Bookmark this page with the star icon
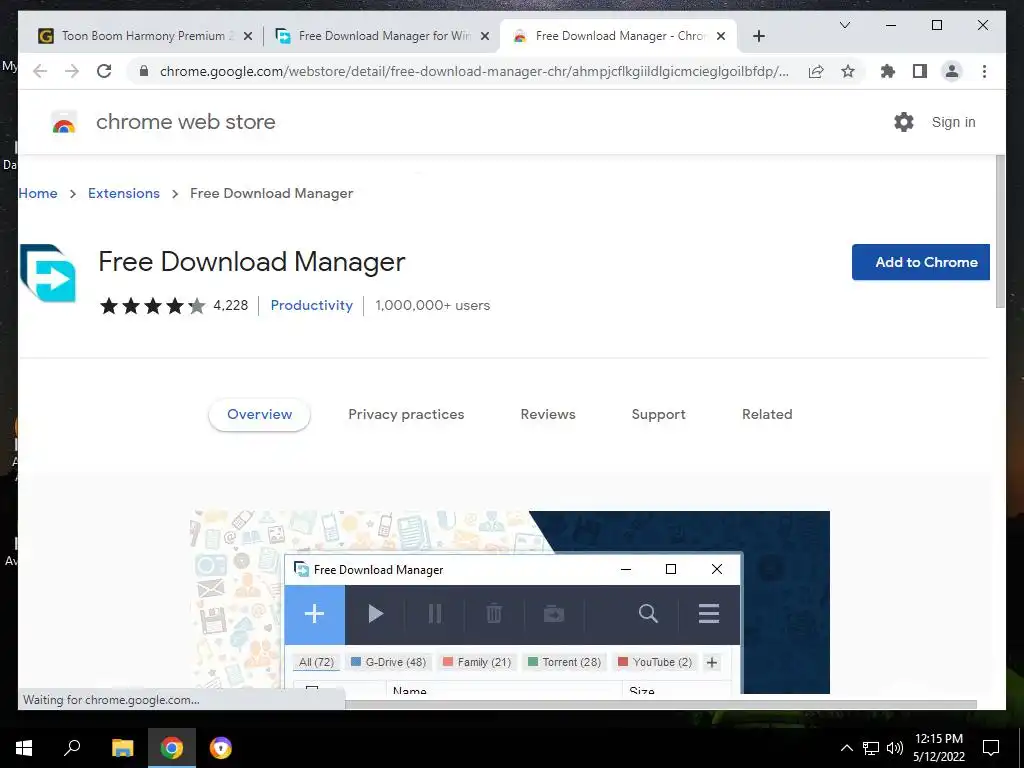This screenshot has width=1024, height=768. tap(848, 71)
